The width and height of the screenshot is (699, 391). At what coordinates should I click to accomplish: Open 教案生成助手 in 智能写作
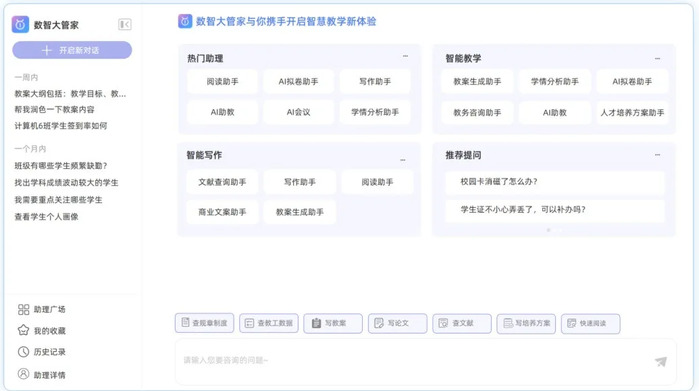coord(300,212)
